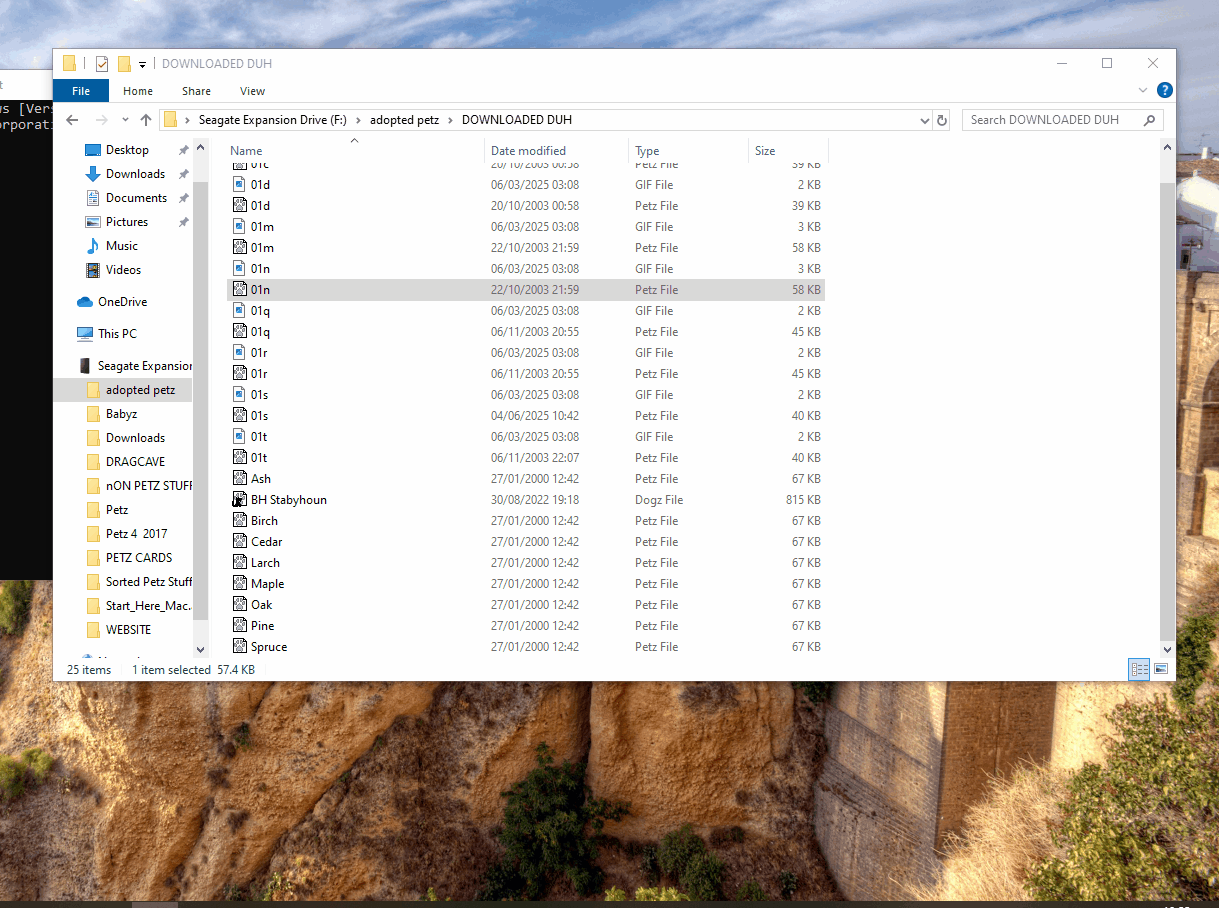Switch to details view in status bar
1219x908 pixels.
coord(1139,669)
